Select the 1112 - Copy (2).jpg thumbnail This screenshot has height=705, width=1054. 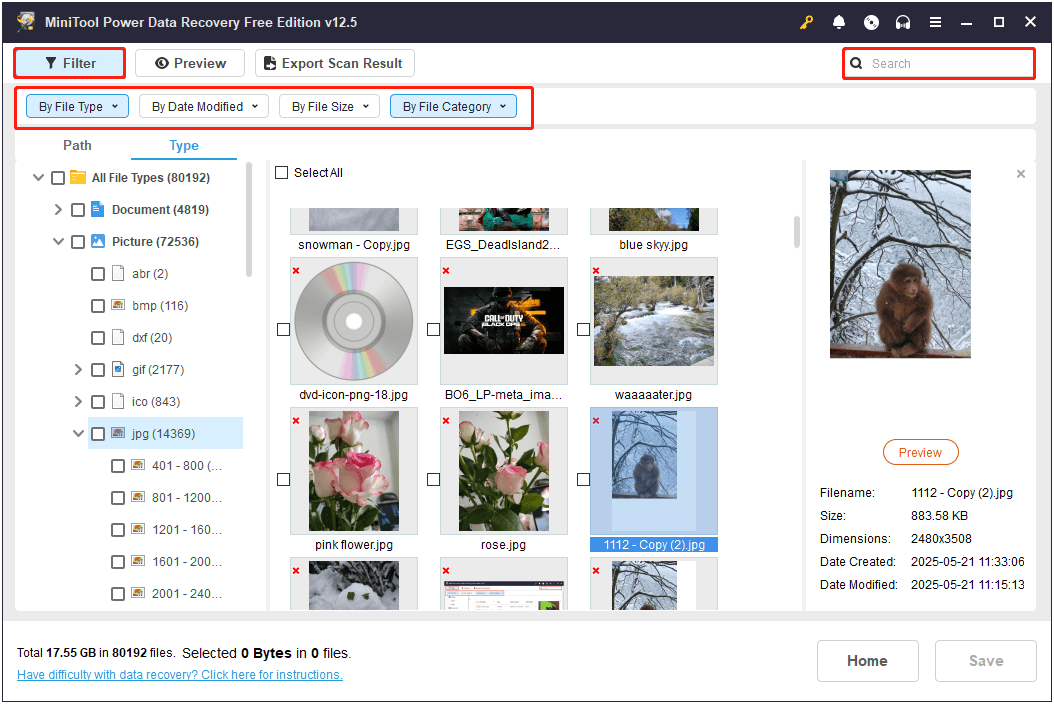point(653,472)
